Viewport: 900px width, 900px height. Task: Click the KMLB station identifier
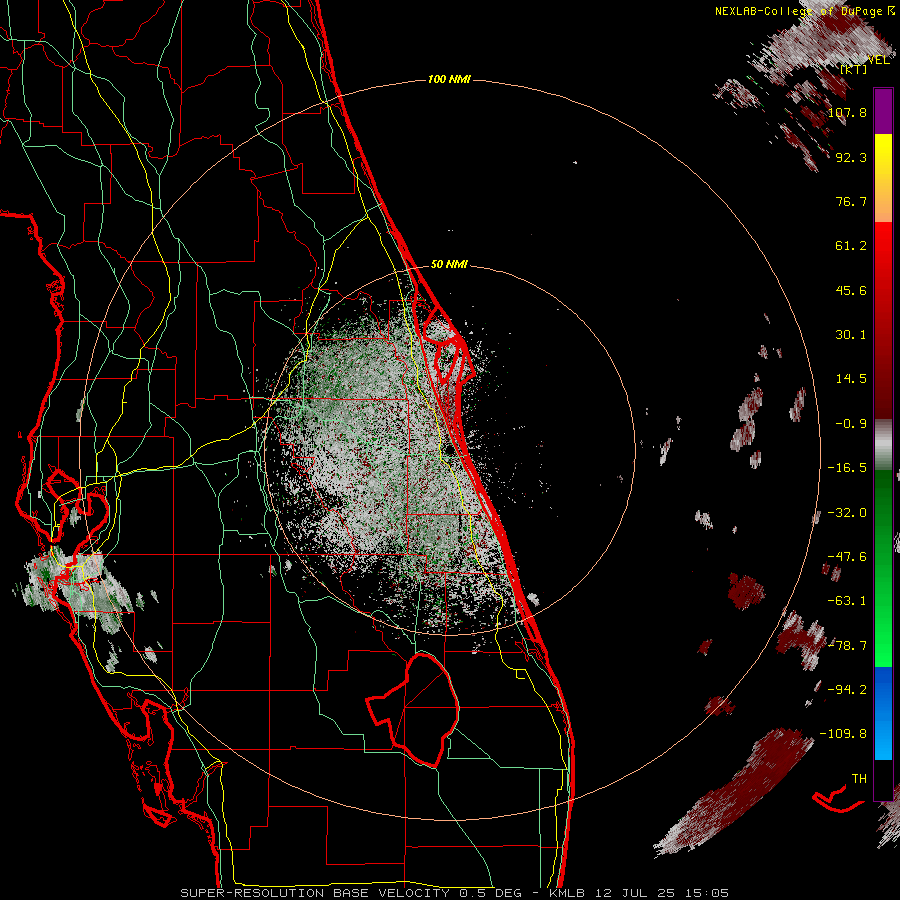point(567,893)
